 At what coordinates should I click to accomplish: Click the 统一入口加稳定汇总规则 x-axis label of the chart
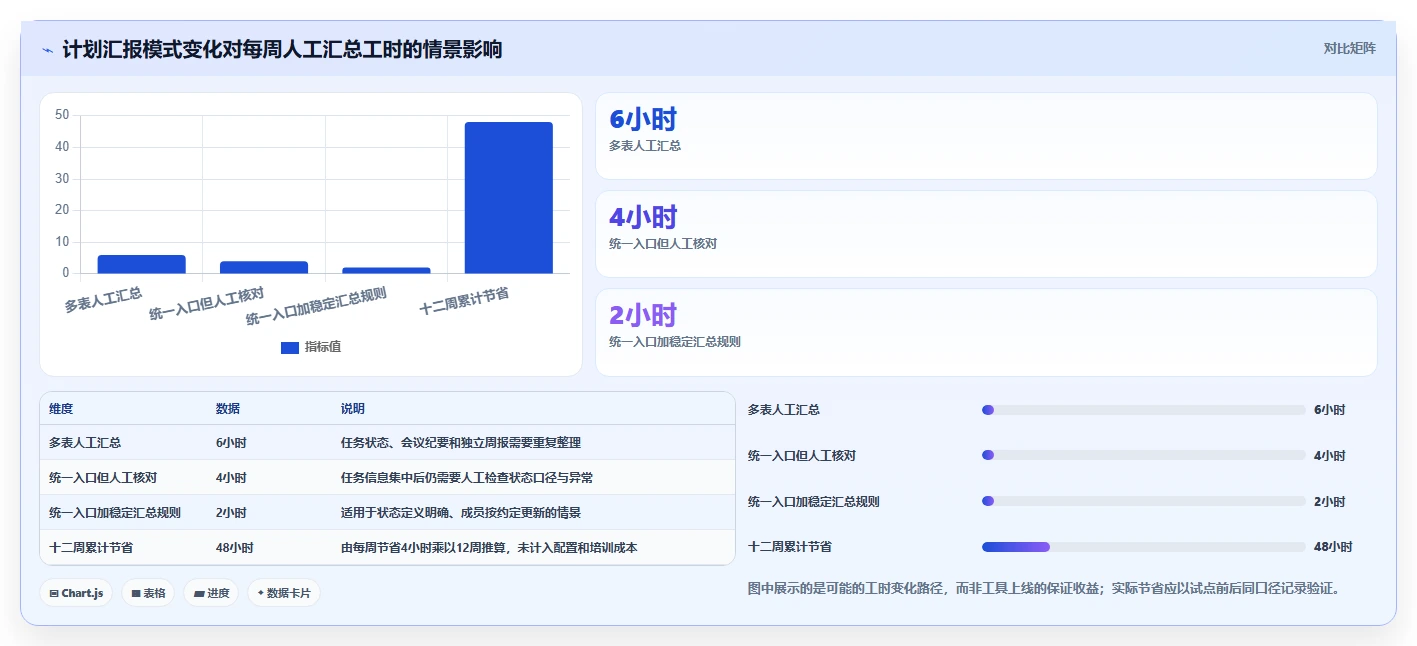316,306
